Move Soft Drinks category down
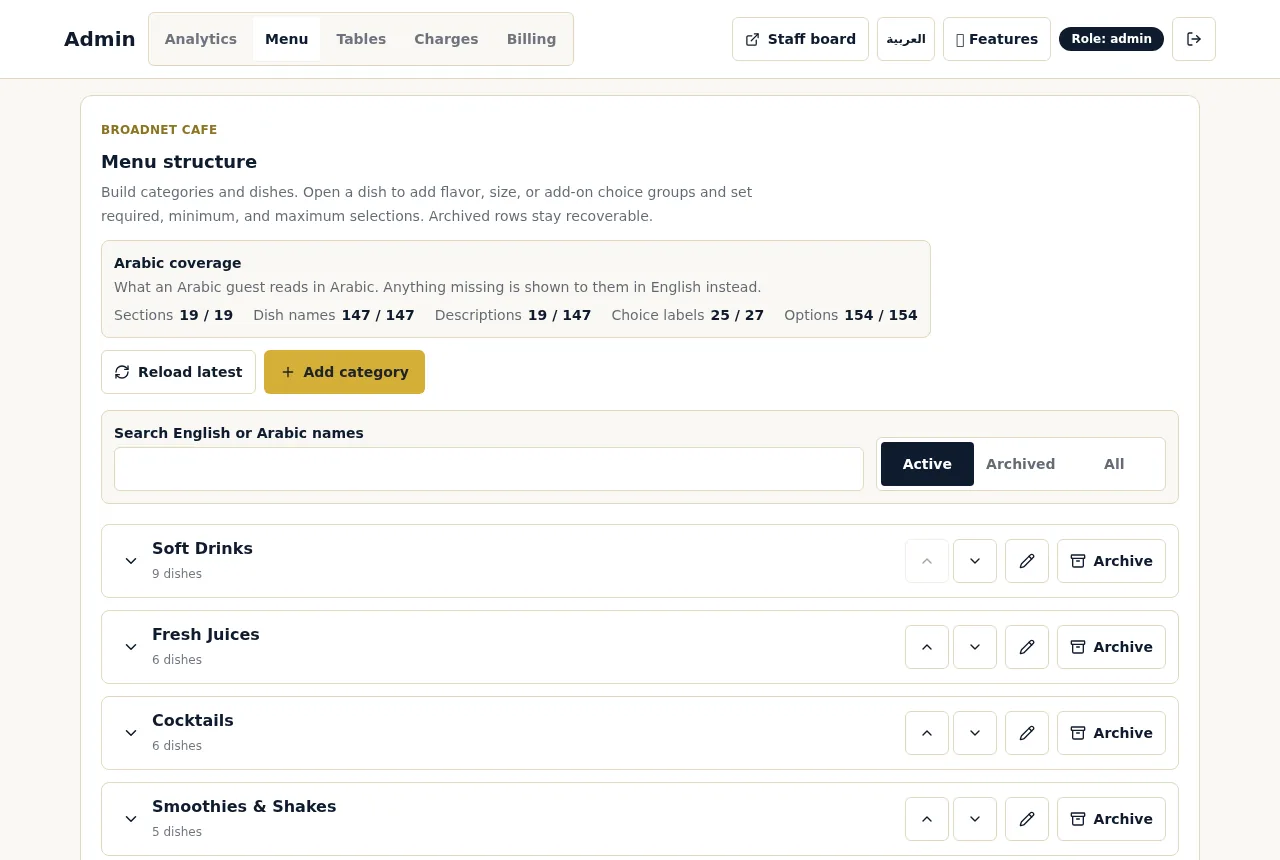 pyautogui.click(x=975, y=561)
